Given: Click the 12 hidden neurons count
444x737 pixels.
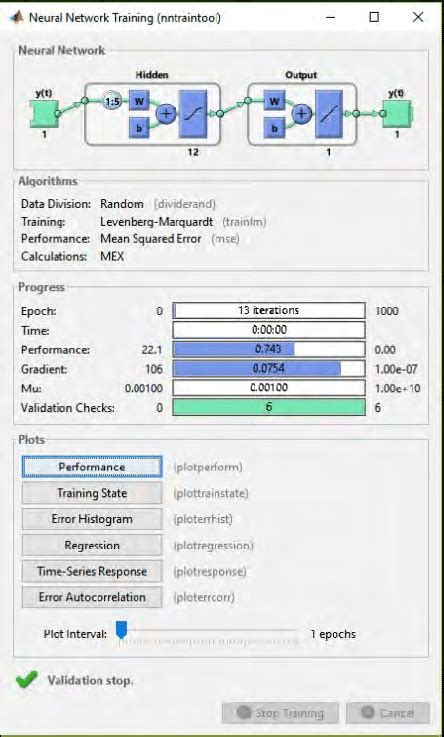Looking at the screenshot, I should tap(193, 152).
